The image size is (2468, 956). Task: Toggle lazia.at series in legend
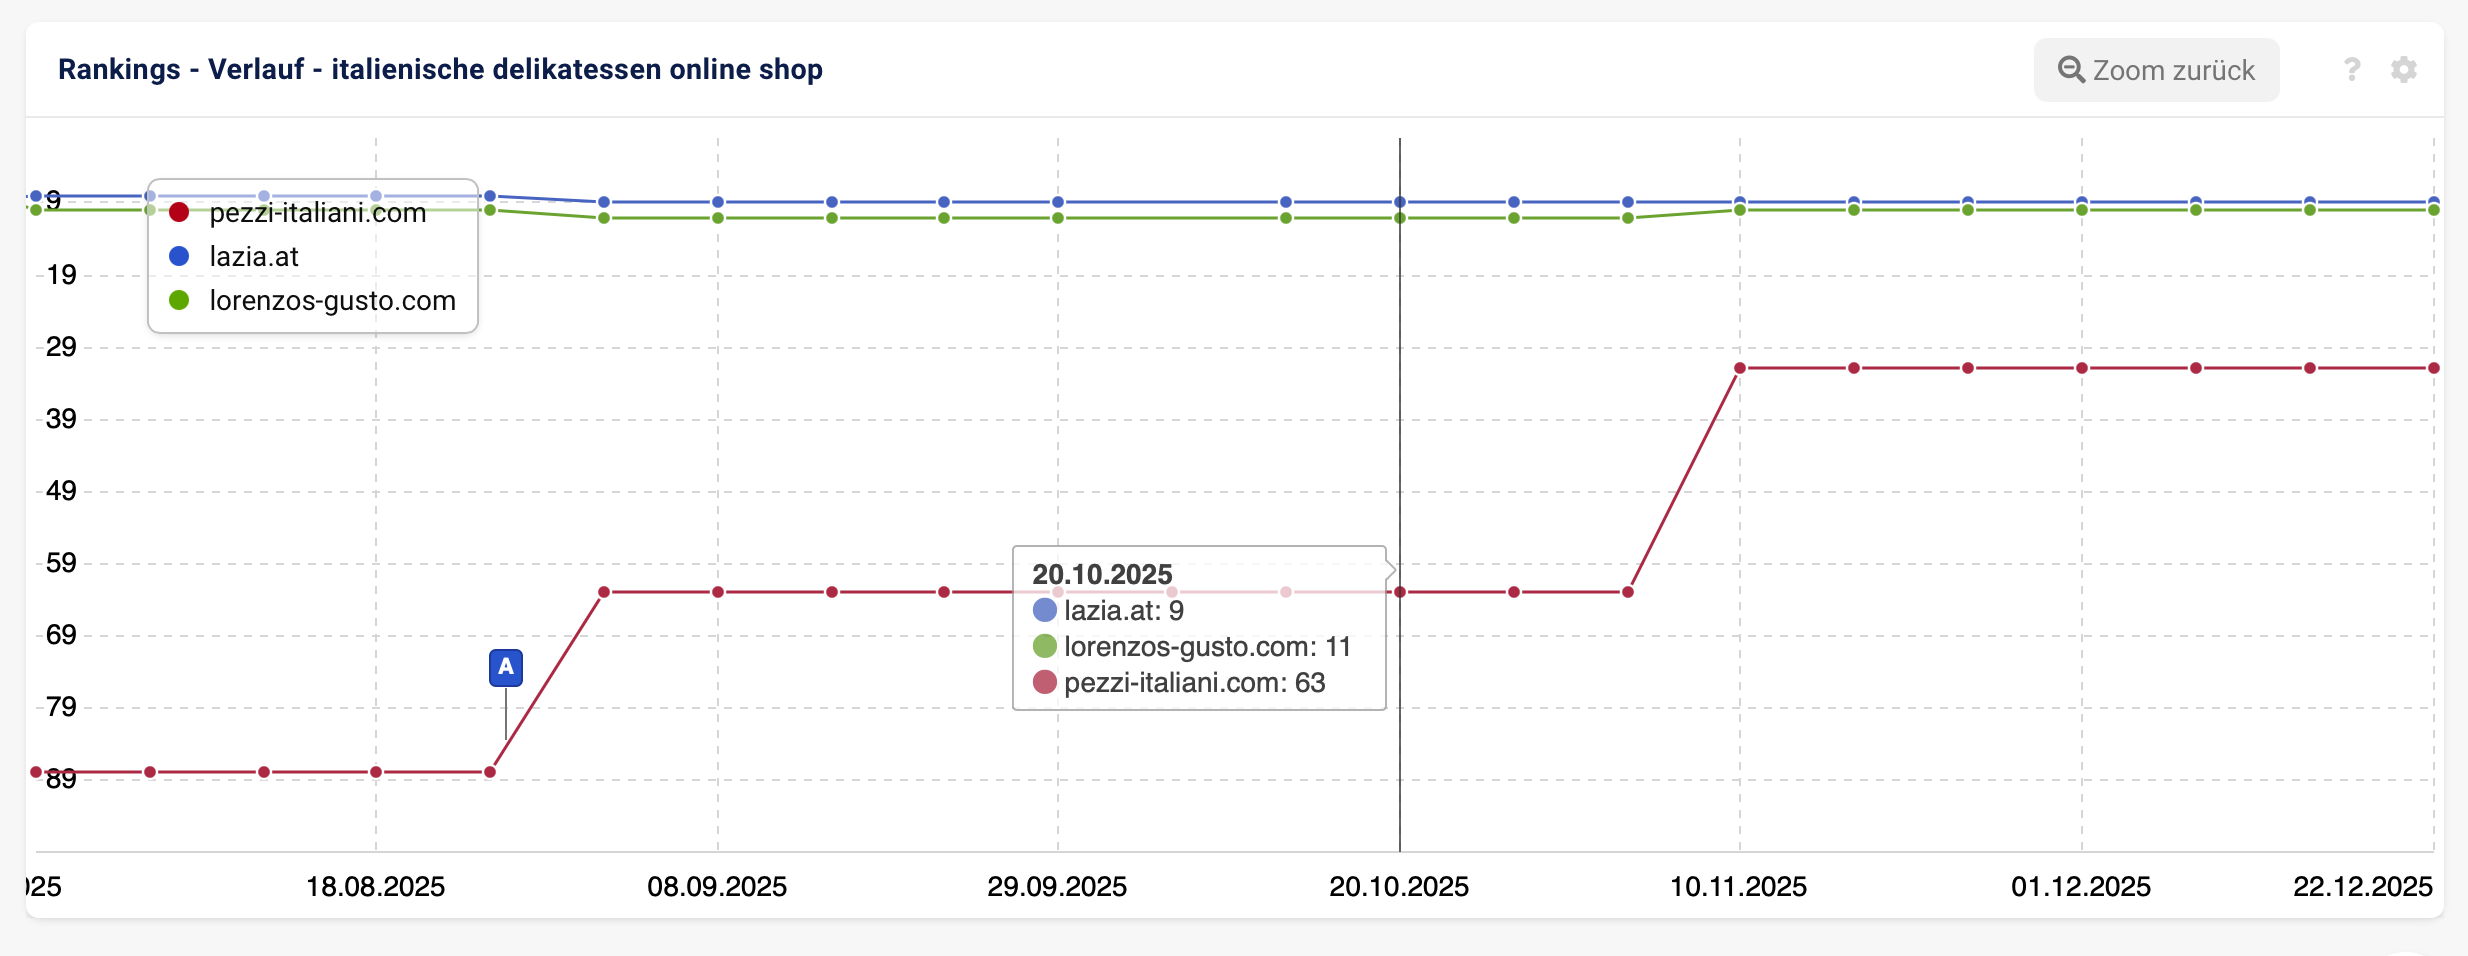pyautogui.click(x=254, y=257)
